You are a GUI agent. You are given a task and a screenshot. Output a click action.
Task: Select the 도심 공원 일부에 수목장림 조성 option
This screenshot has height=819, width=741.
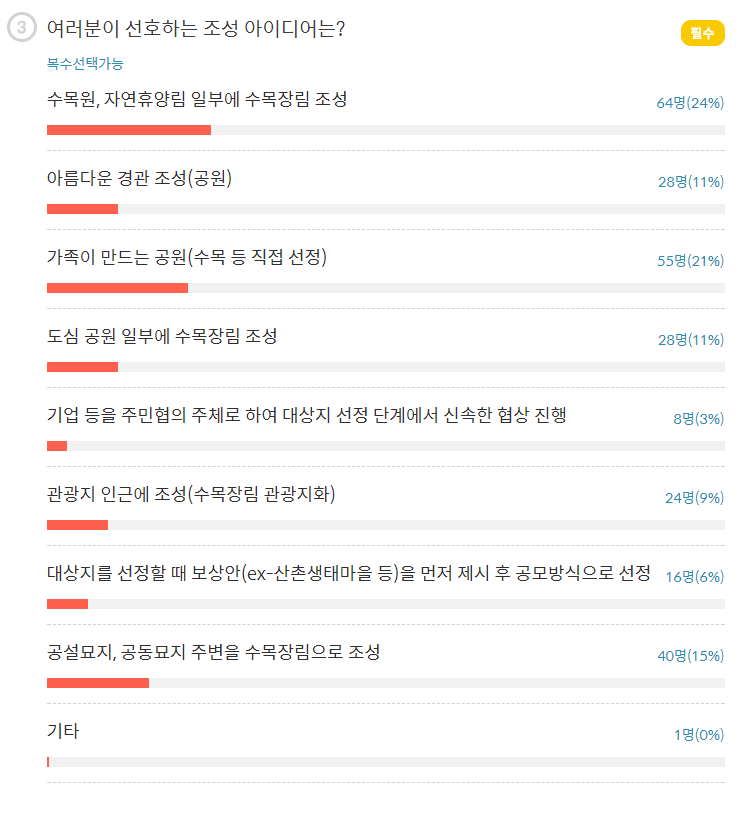162,336
